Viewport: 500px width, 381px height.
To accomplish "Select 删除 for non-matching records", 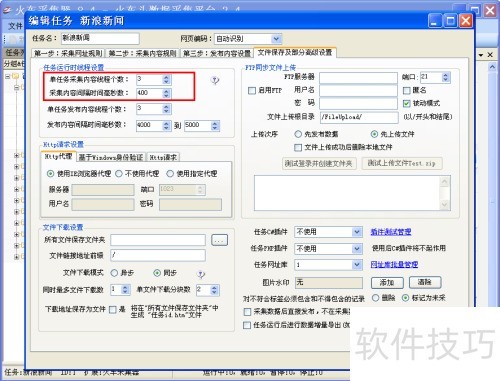I will (375, 298).
